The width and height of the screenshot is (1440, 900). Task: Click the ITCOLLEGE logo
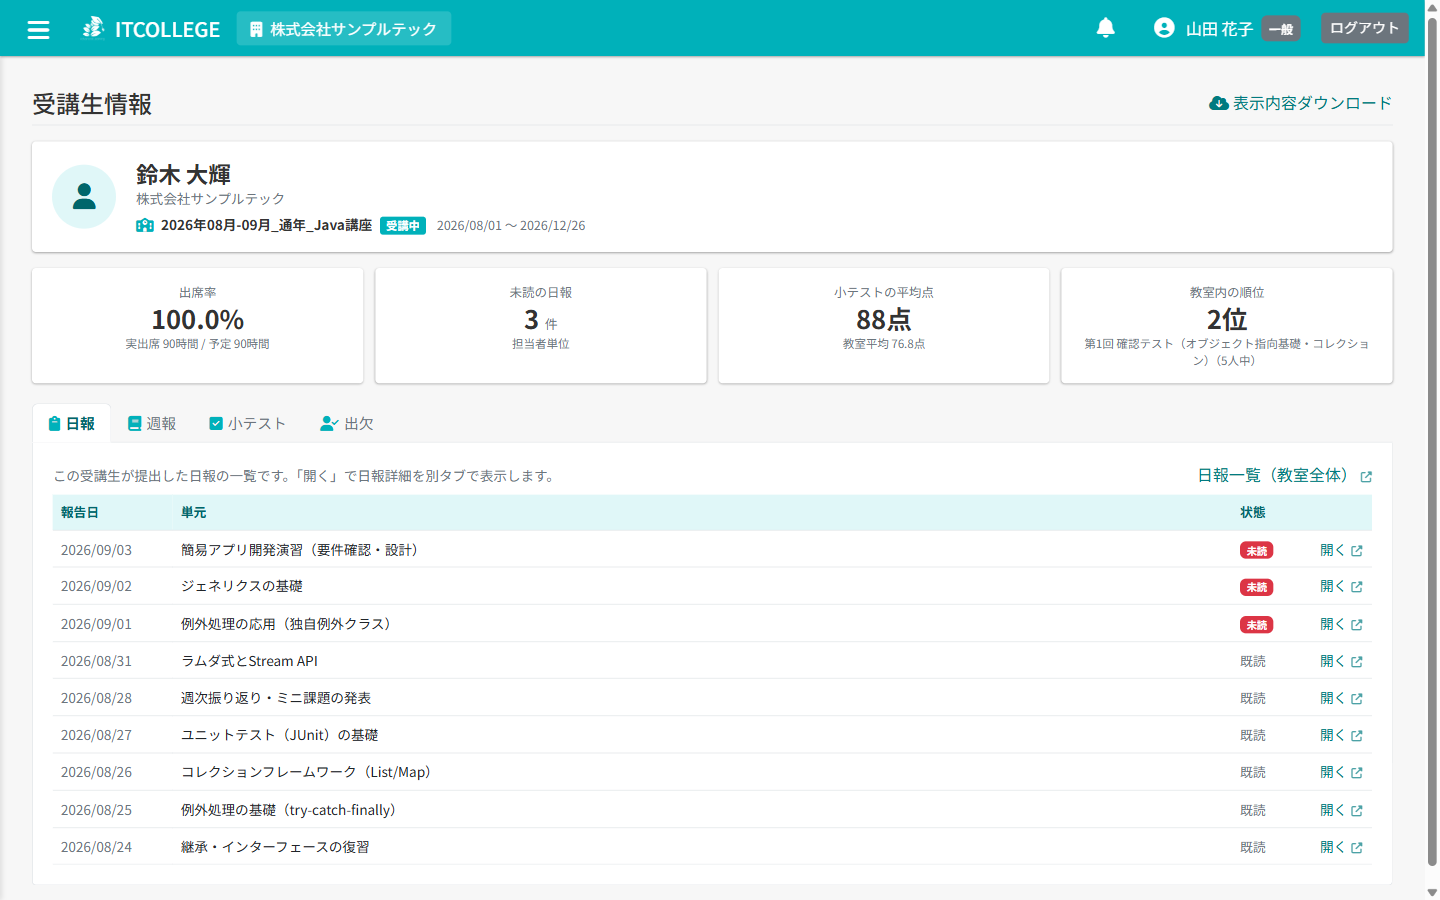151,29
